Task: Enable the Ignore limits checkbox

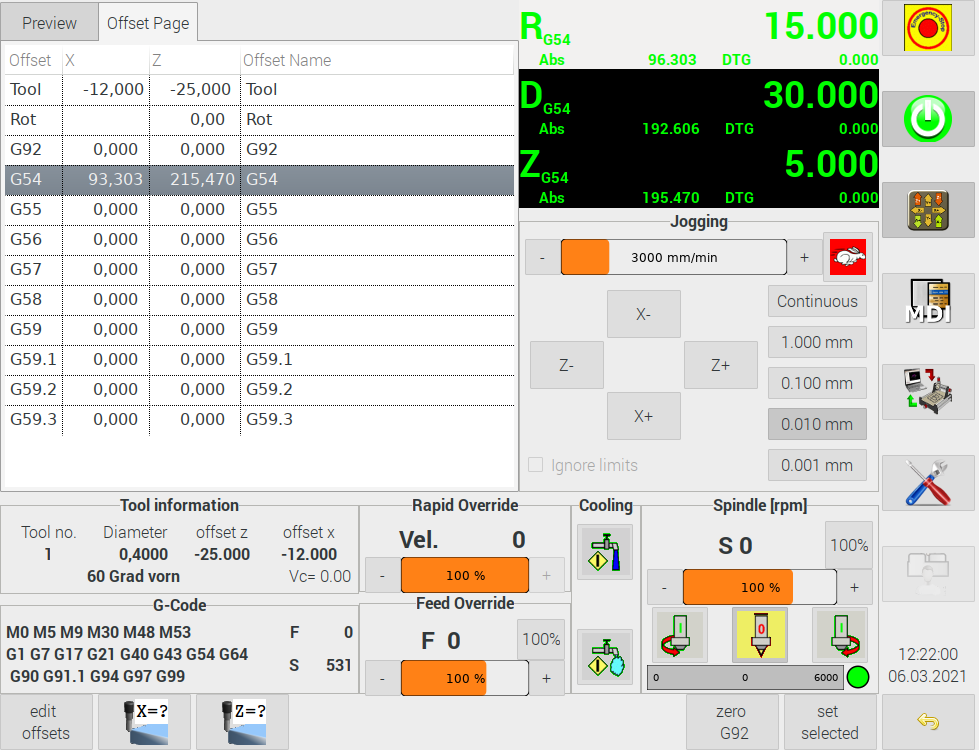Action: pos(536,465)
